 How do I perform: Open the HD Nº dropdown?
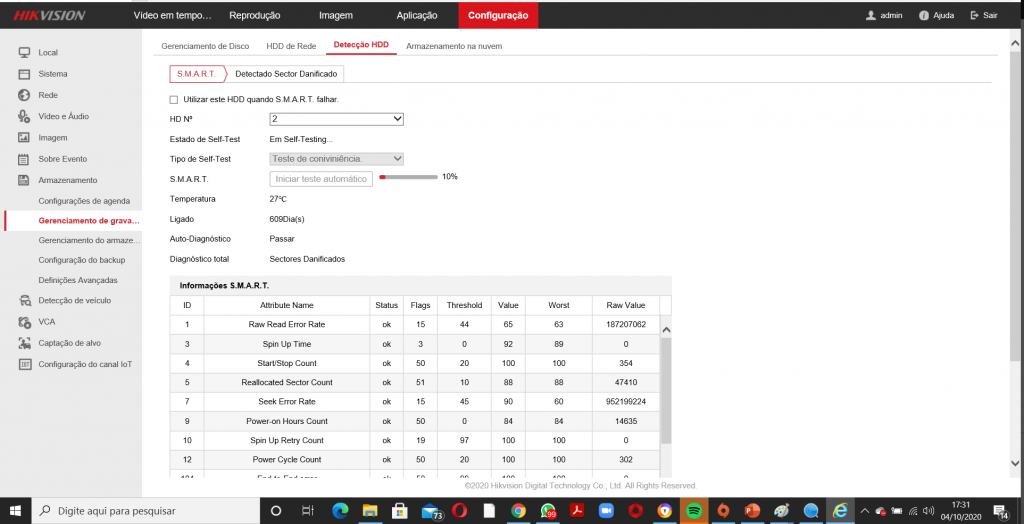point(336,120)
